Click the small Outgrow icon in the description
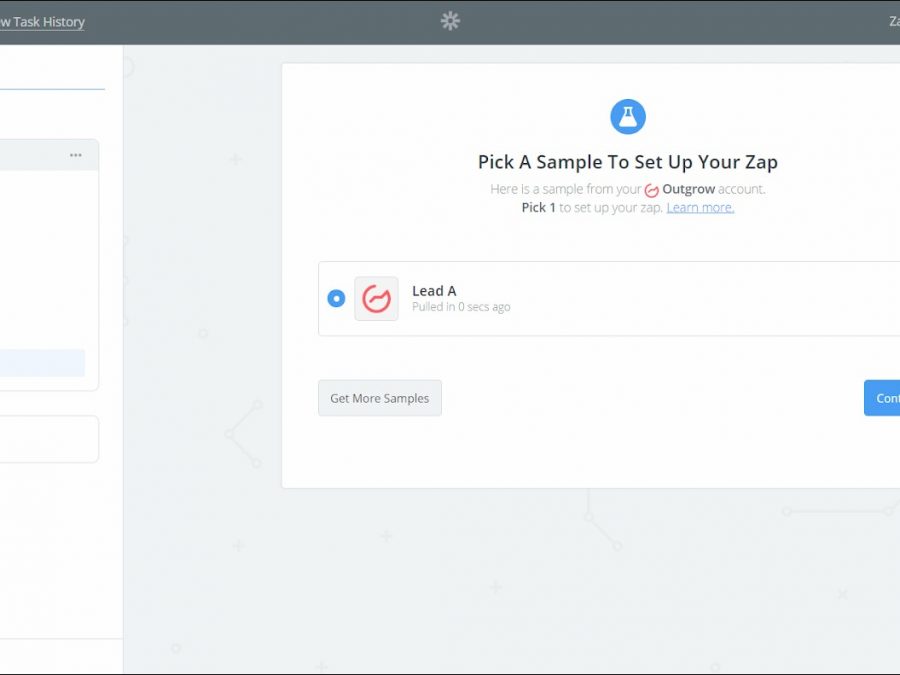900x675 pixels. click(652, 190)
